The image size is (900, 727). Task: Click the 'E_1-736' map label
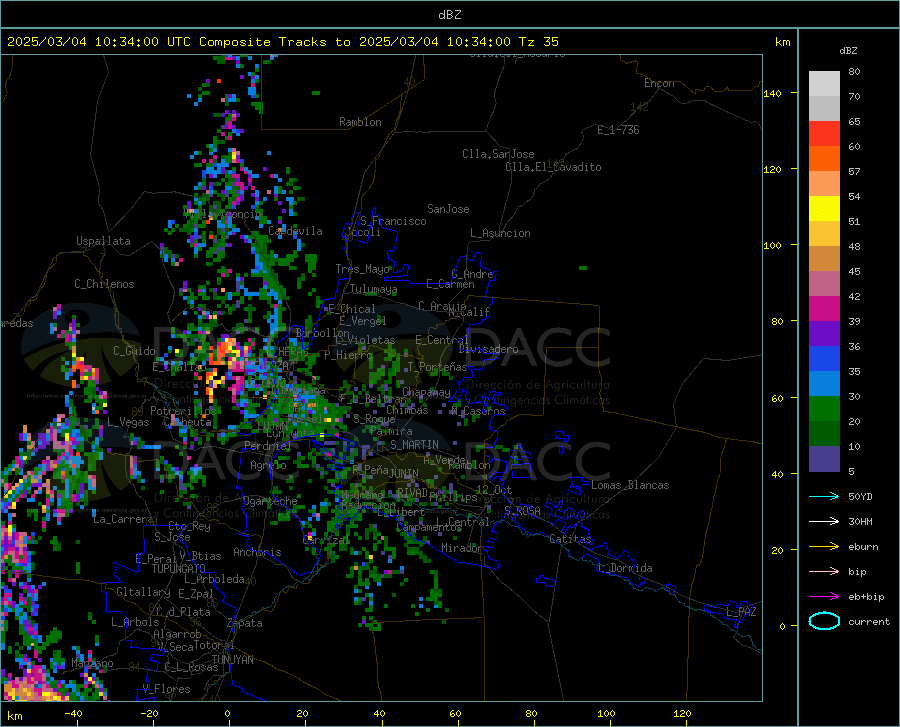click(618, 130)
